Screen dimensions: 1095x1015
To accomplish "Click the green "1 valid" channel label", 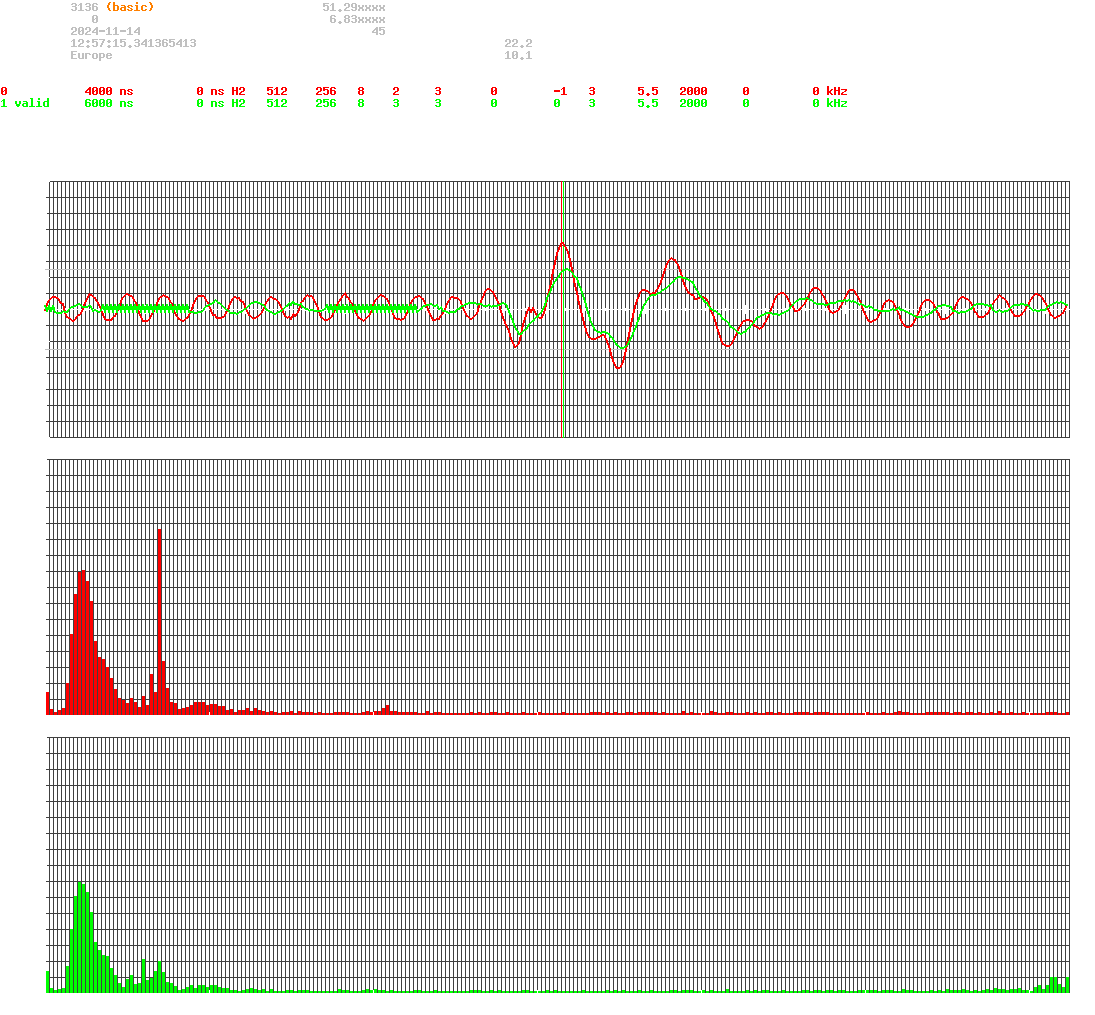I will (x=25, y=103).
